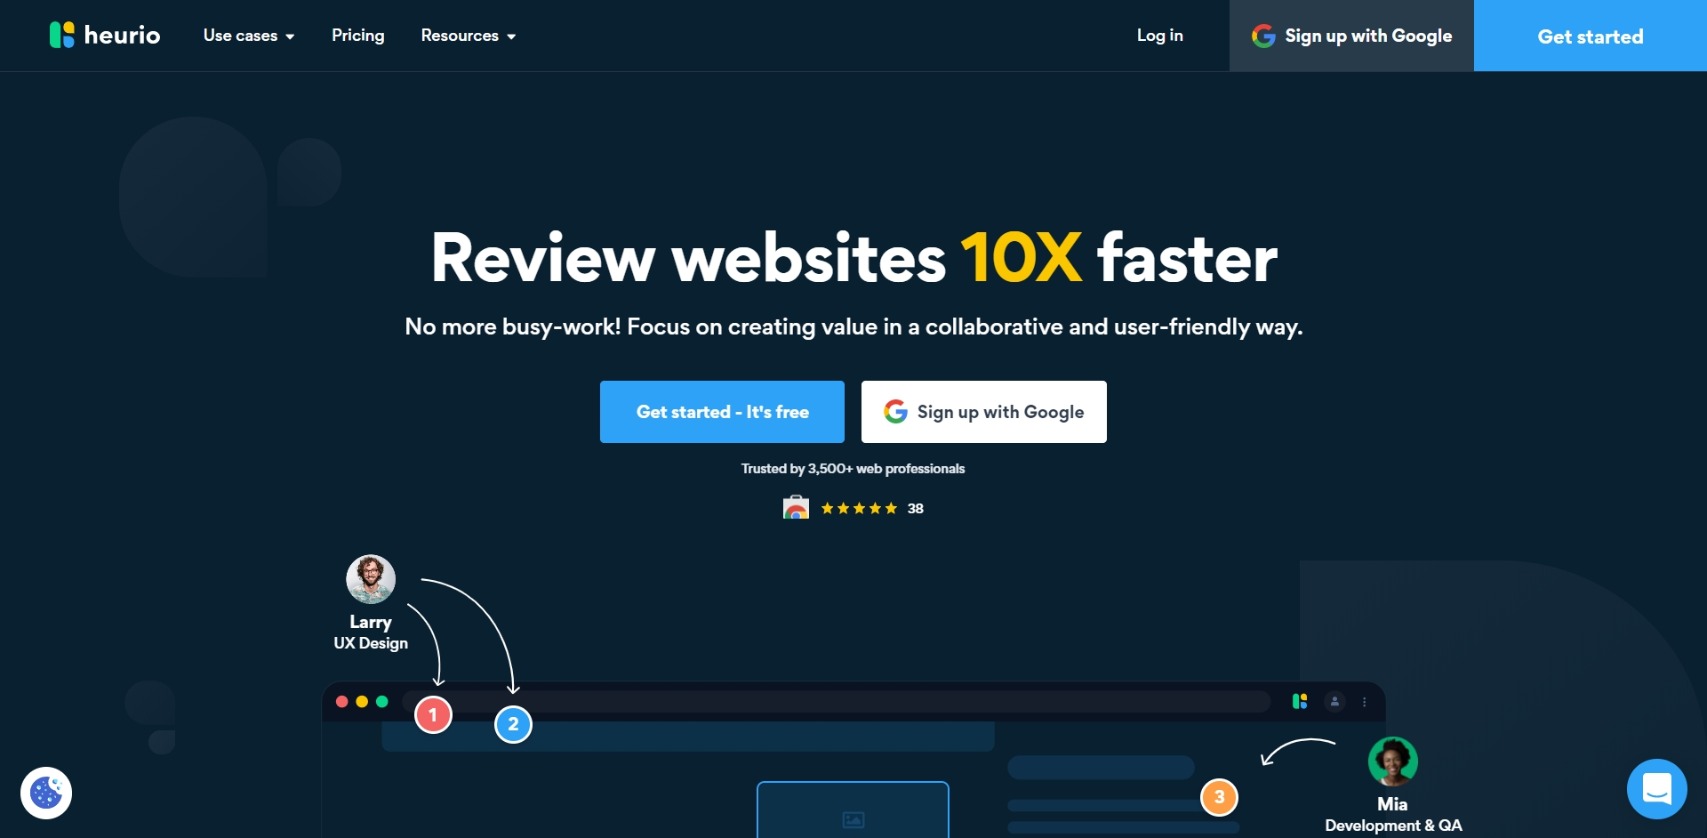Open the Pricing page
Screen dimensions: 1707x838
[x=358, y=36]
